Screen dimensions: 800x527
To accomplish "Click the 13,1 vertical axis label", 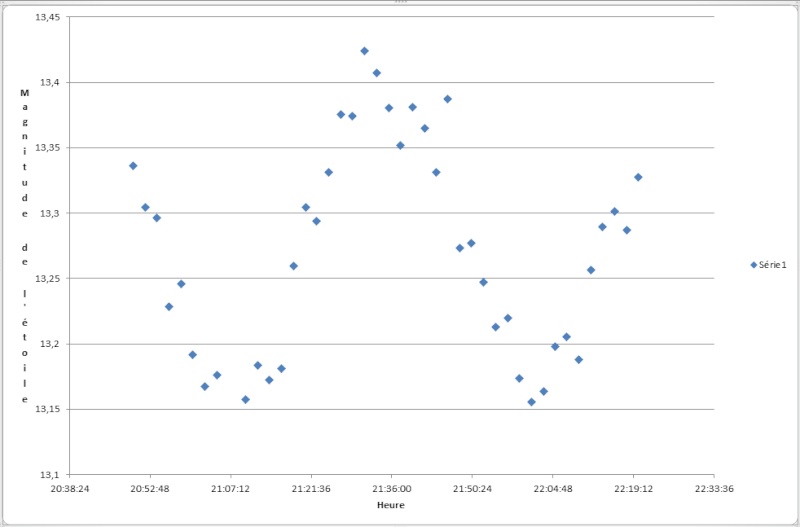I will tap(50, 474).
